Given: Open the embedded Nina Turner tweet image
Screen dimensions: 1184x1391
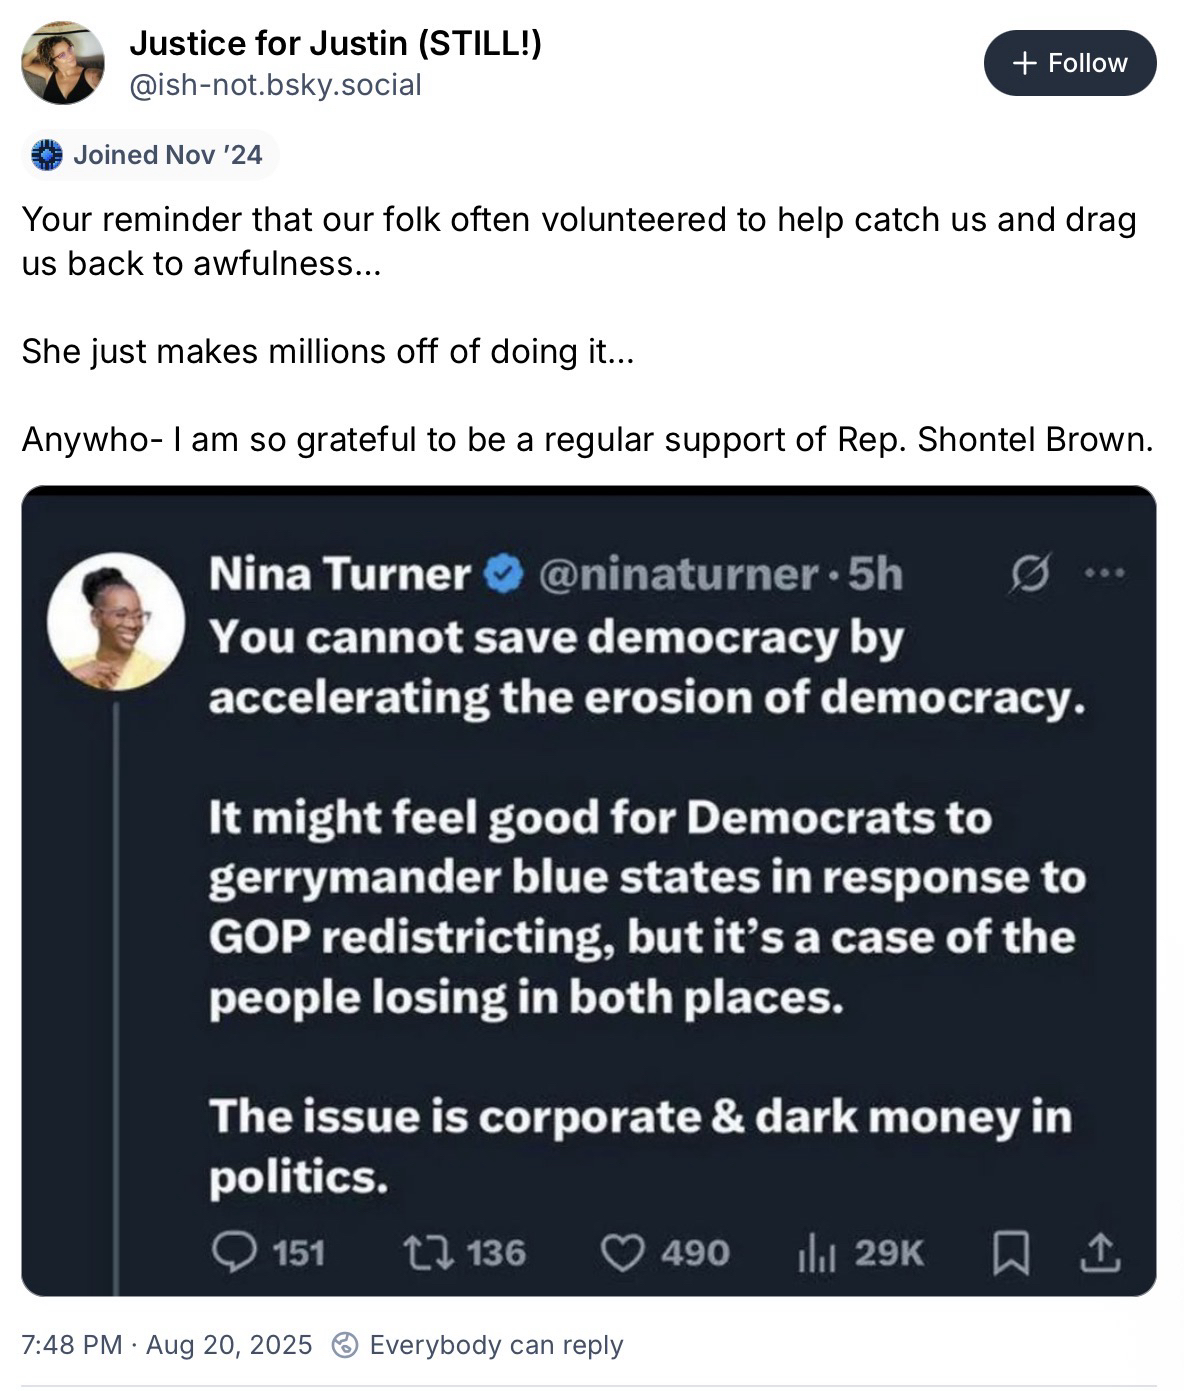Looking at the screenshot, I should click(588, 890).
